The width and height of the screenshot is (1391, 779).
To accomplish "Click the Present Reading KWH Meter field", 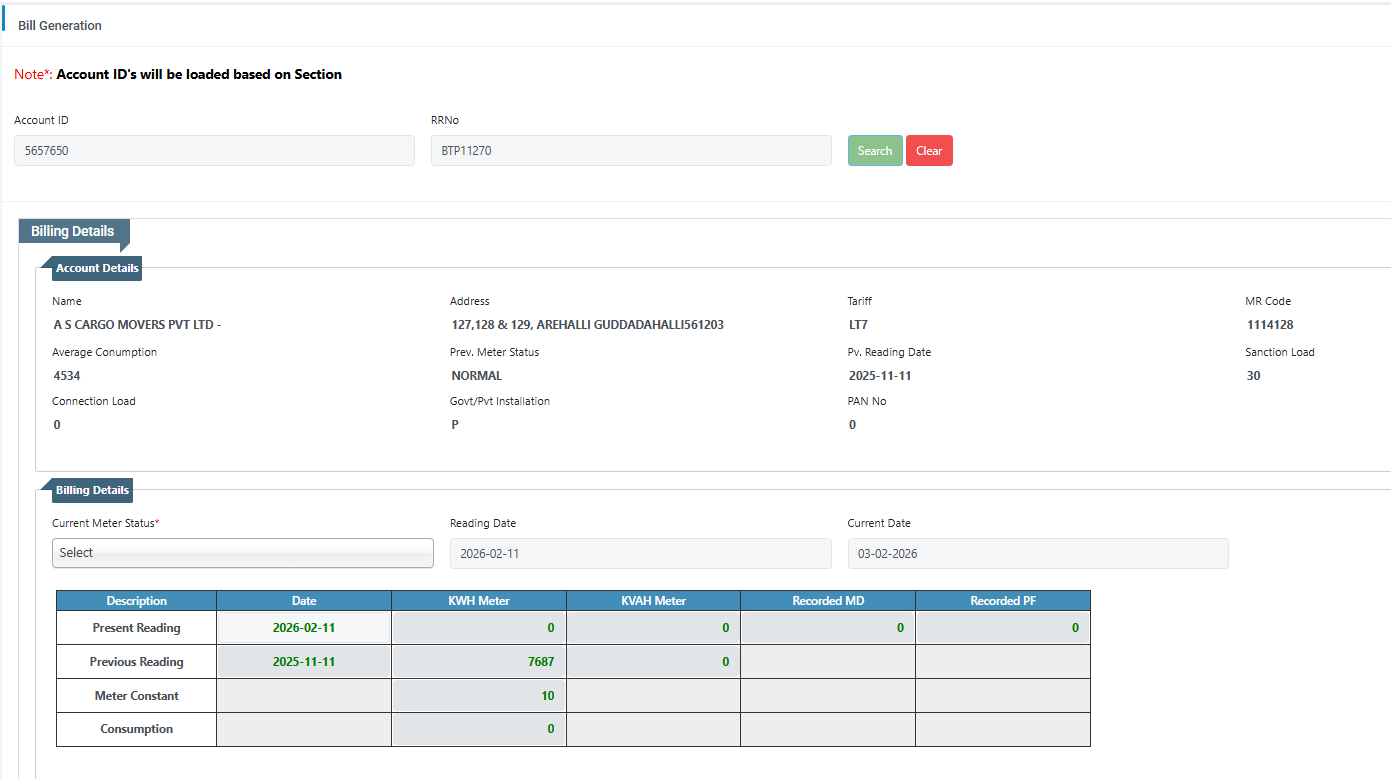I will (x=479, y=628).
